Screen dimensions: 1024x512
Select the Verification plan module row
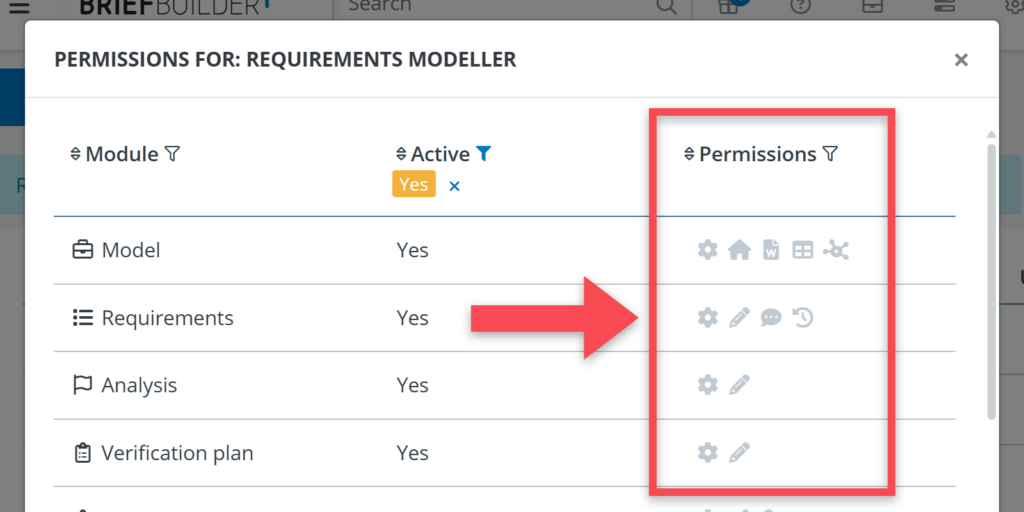pos(177,453)
